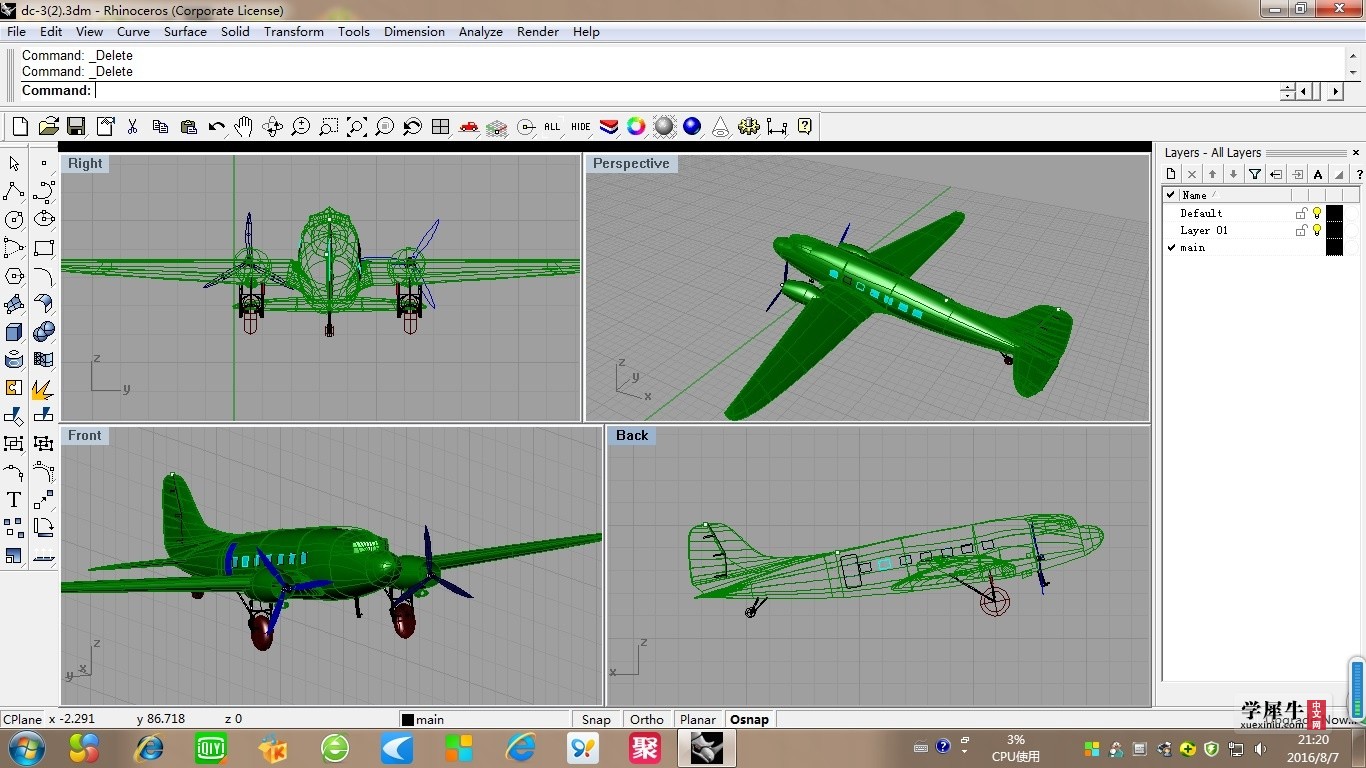Open the Back viewport title menu
1366x768 pixels.
click(632, 435)
